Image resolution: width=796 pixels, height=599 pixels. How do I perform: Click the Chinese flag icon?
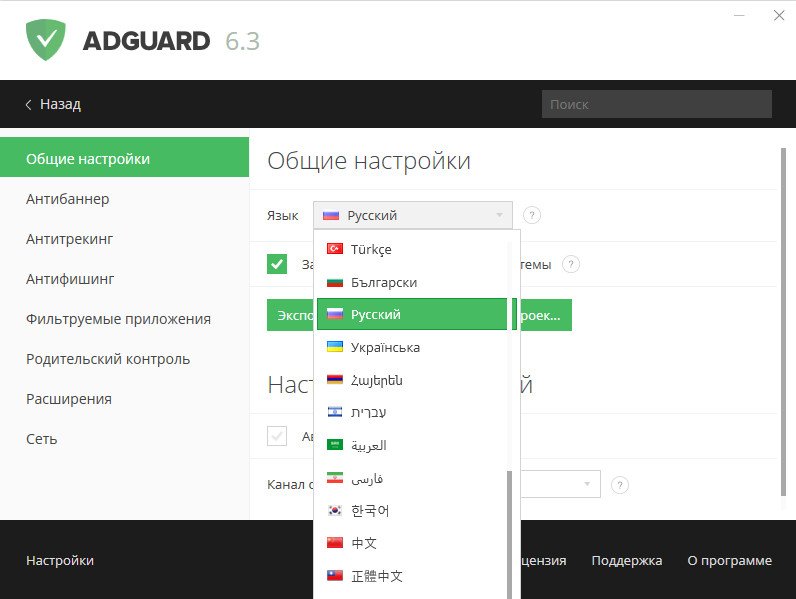point(335,543)
